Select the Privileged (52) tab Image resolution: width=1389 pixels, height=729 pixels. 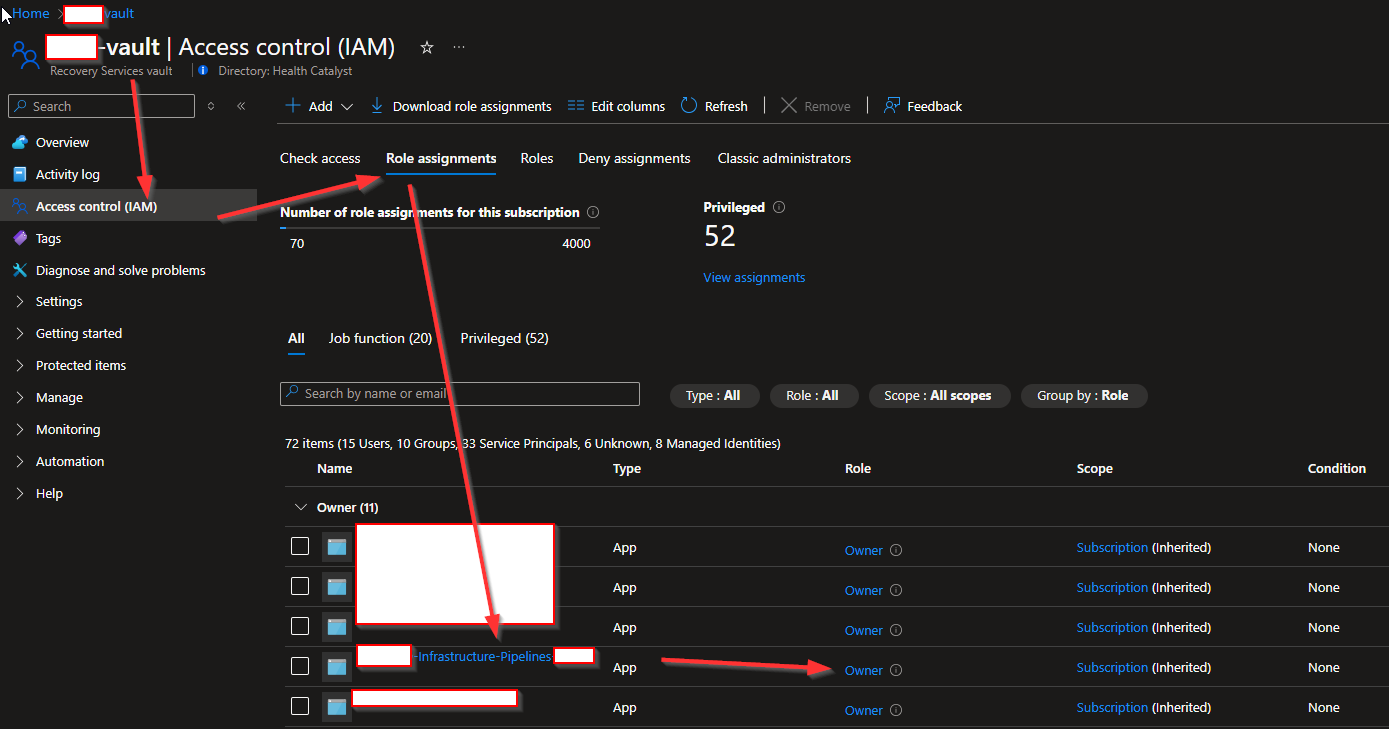pyautogui.click(x=504, y=338)
